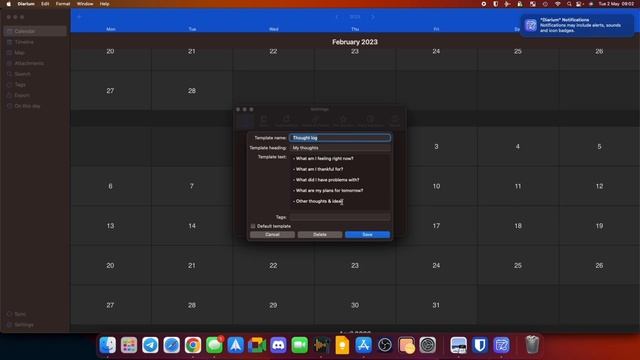Cancel the template dialog
640x360 pixels.
(x=272, y=235)
